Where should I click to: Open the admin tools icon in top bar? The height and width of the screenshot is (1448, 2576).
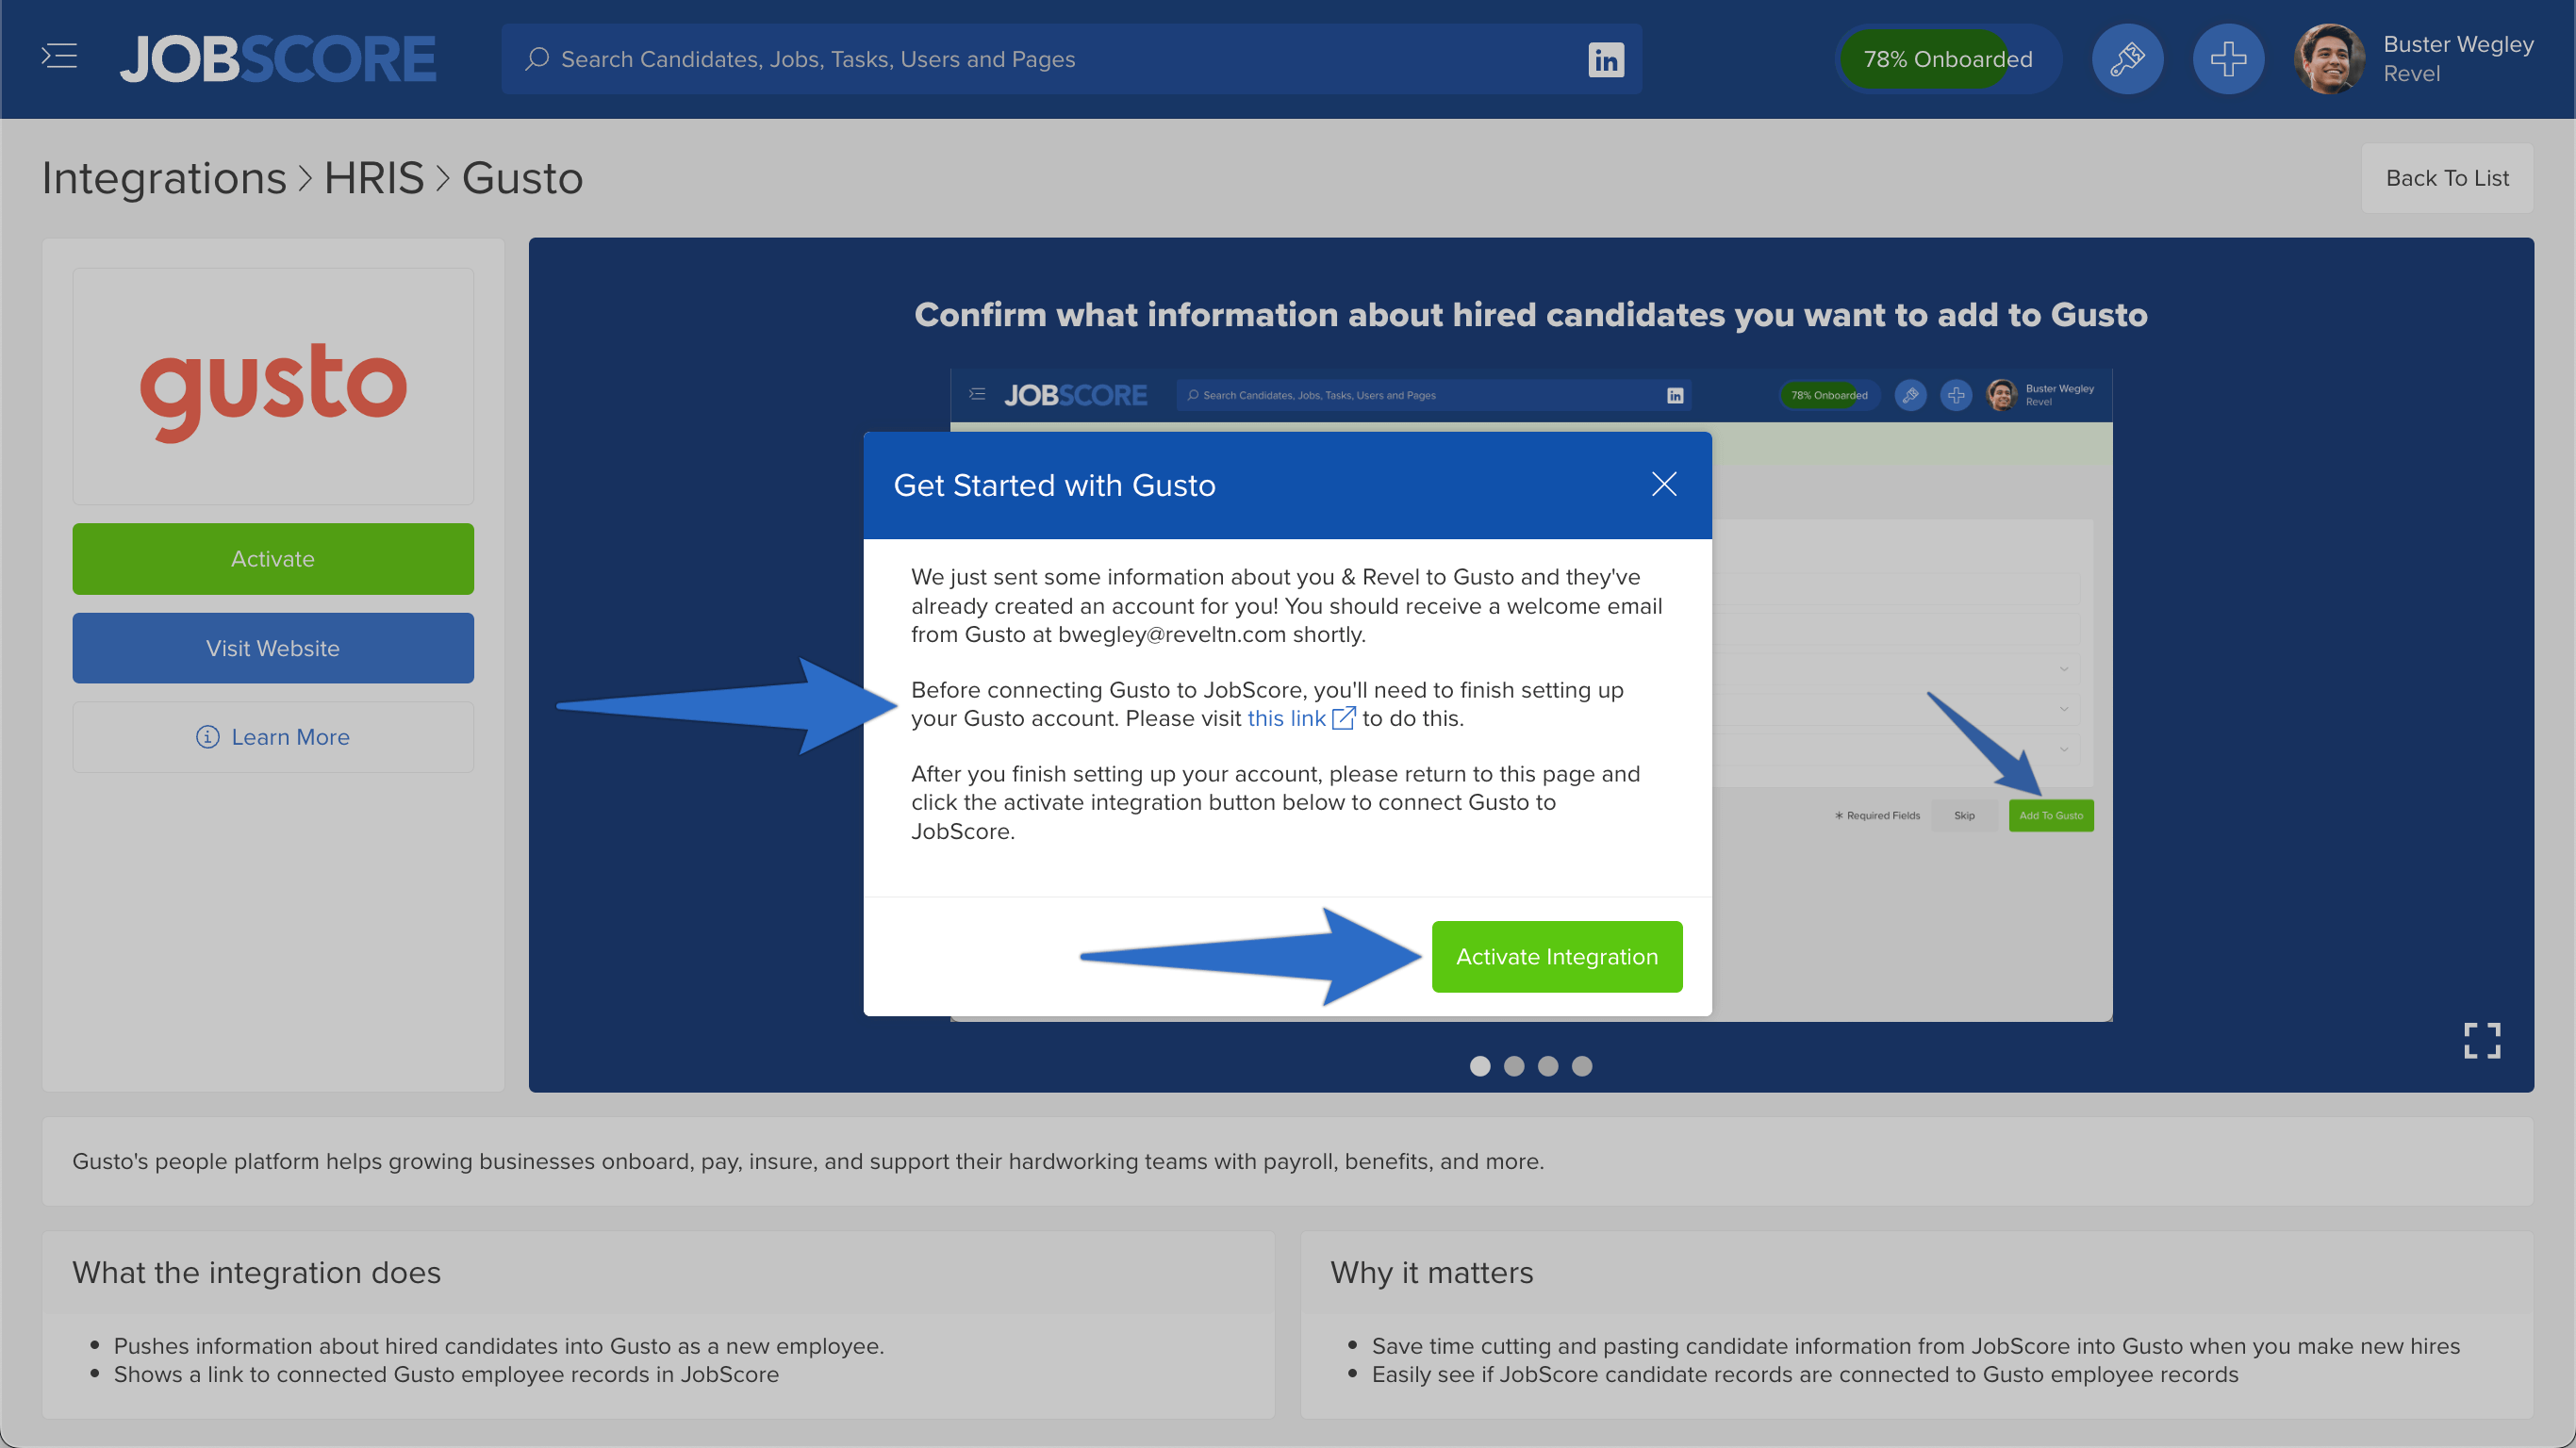pos(2127,59)
